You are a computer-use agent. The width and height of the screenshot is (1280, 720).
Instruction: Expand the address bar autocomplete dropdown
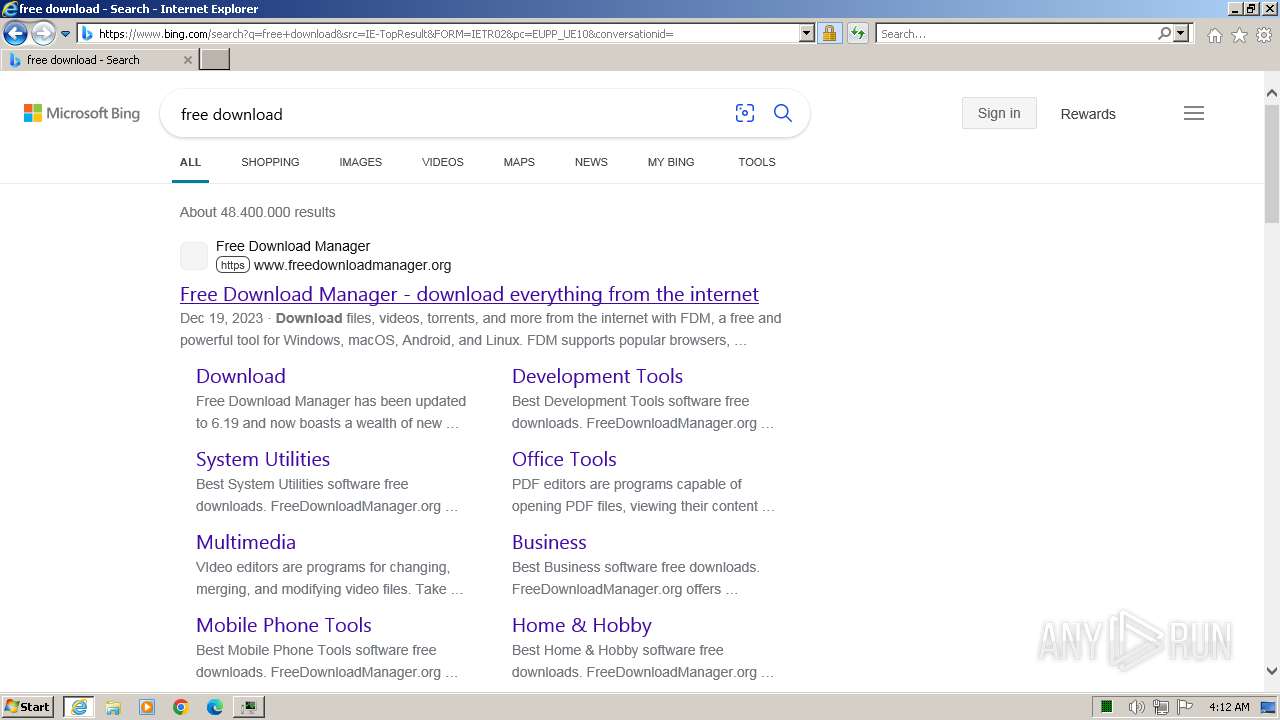pyautogui.click(x=807, y=34)
